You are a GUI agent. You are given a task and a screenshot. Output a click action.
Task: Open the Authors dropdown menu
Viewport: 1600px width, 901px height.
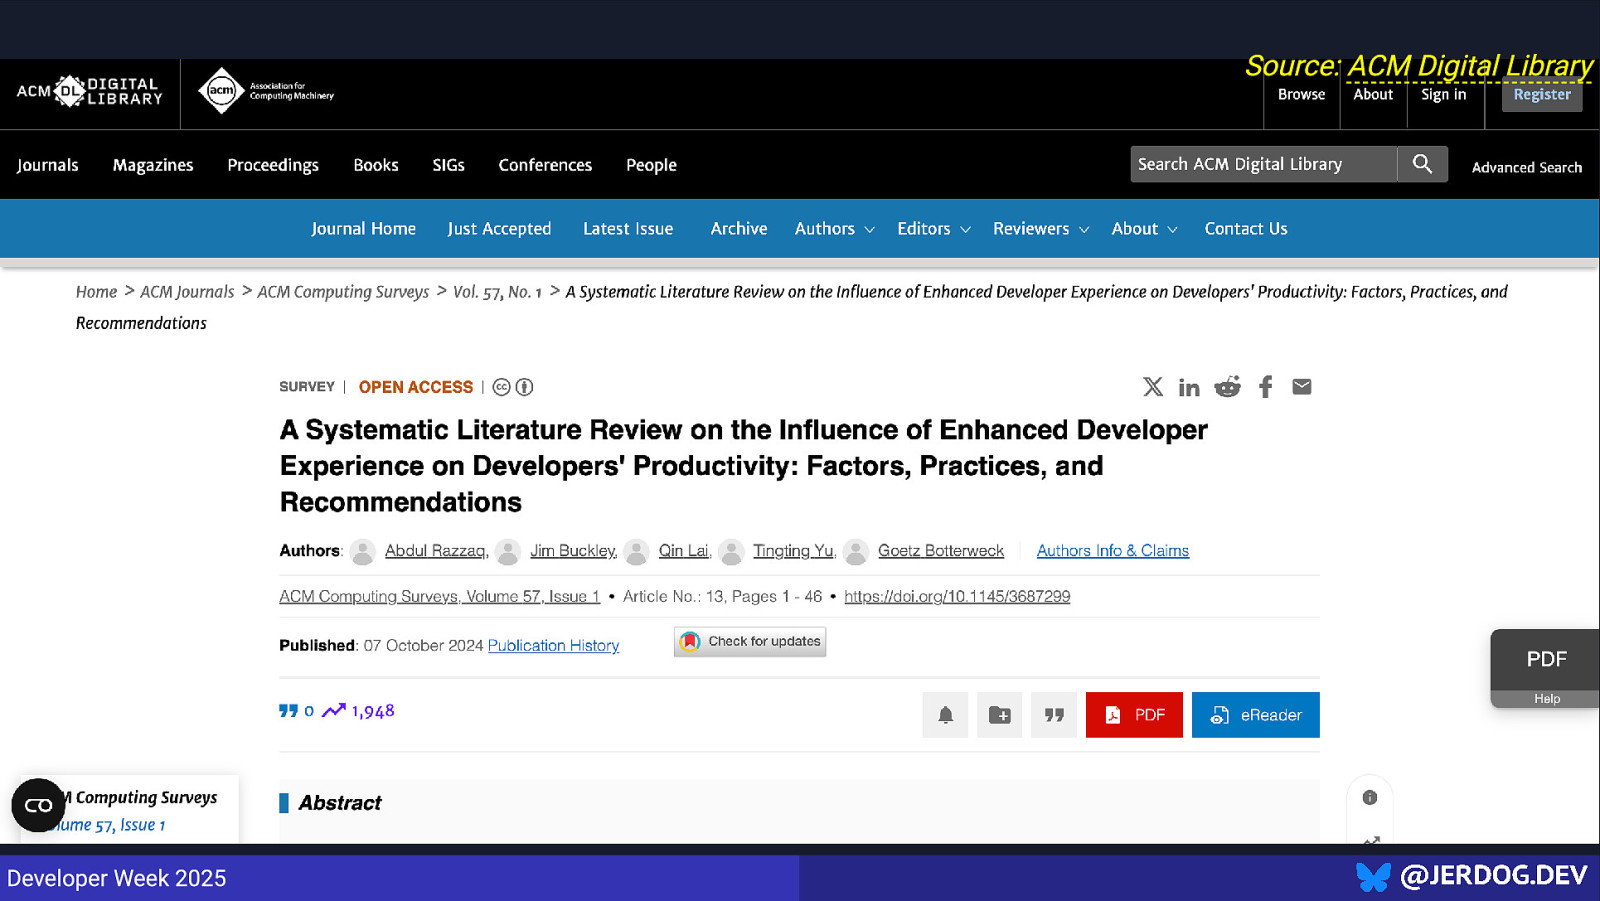pyautogui.click(x=835, y=229)
